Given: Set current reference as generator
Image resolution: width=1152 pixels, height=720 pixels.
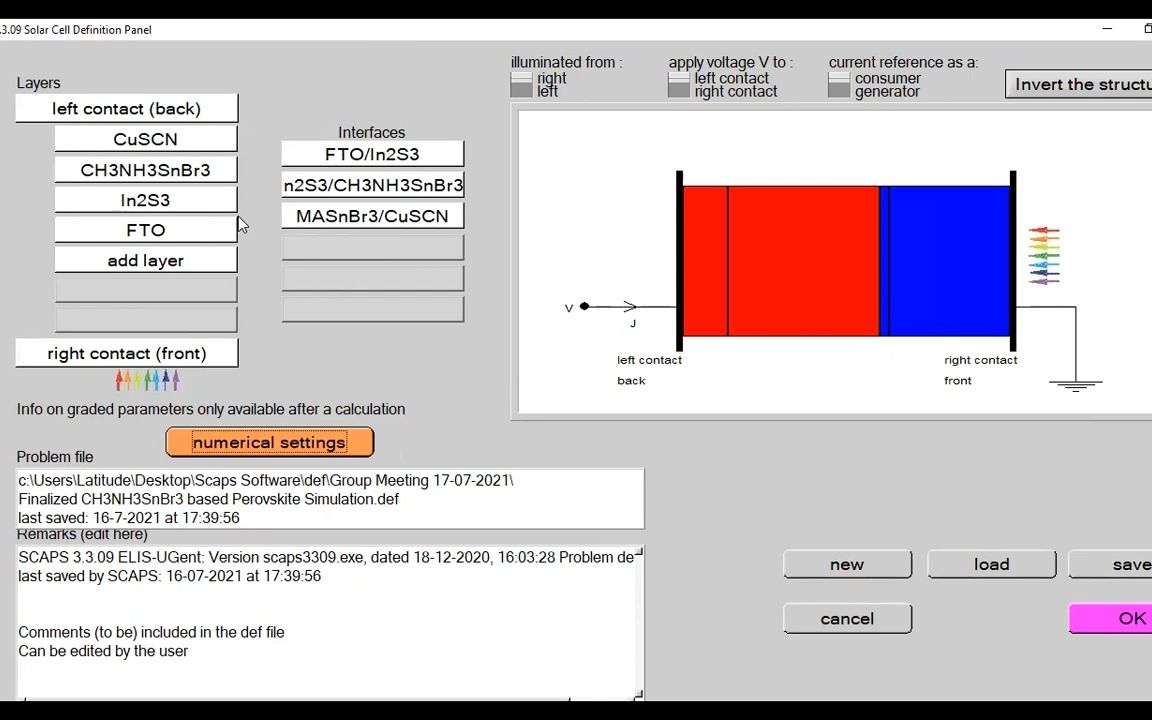Looking at the screenshot, I should (x=838, y=91).
